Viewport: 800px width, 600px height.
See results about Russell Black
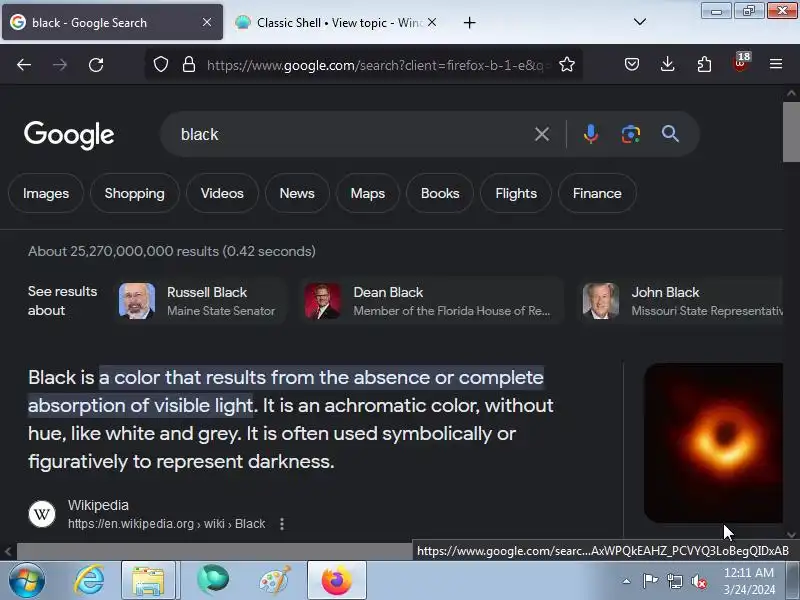[x=200, y=301]
